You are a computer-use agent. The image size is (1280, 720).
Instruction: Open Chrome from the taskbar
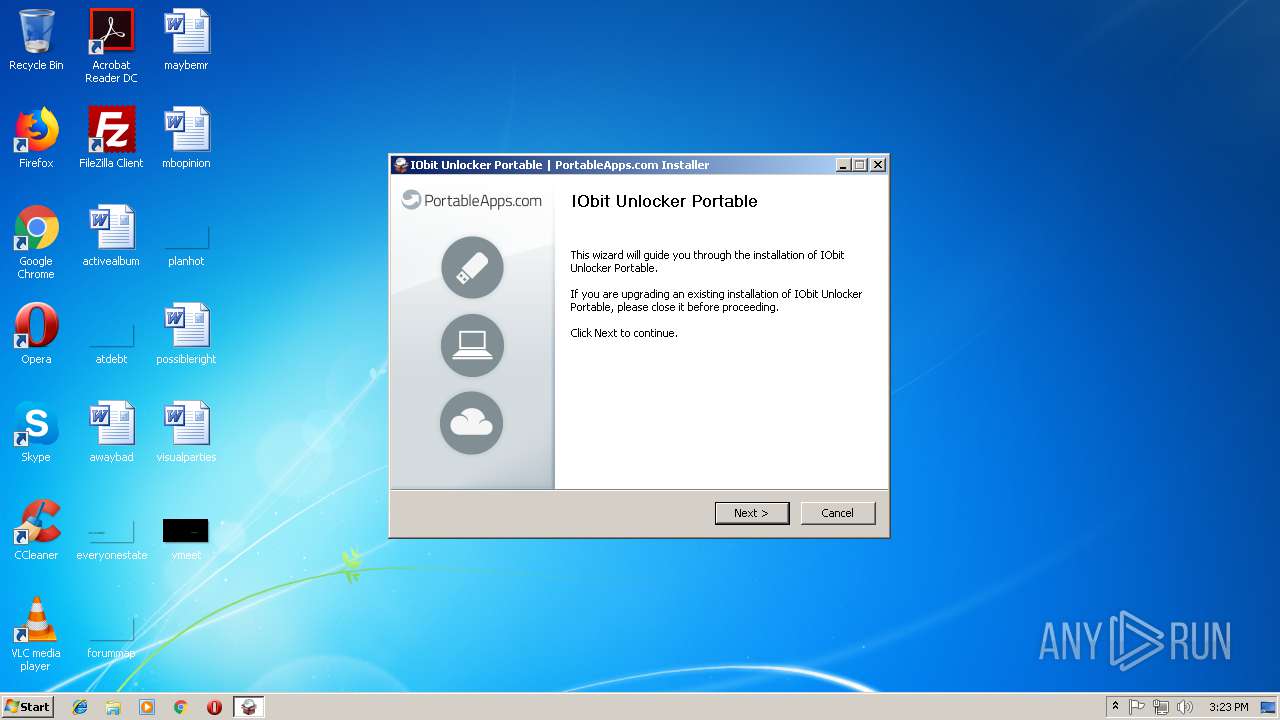coord(181,707)
